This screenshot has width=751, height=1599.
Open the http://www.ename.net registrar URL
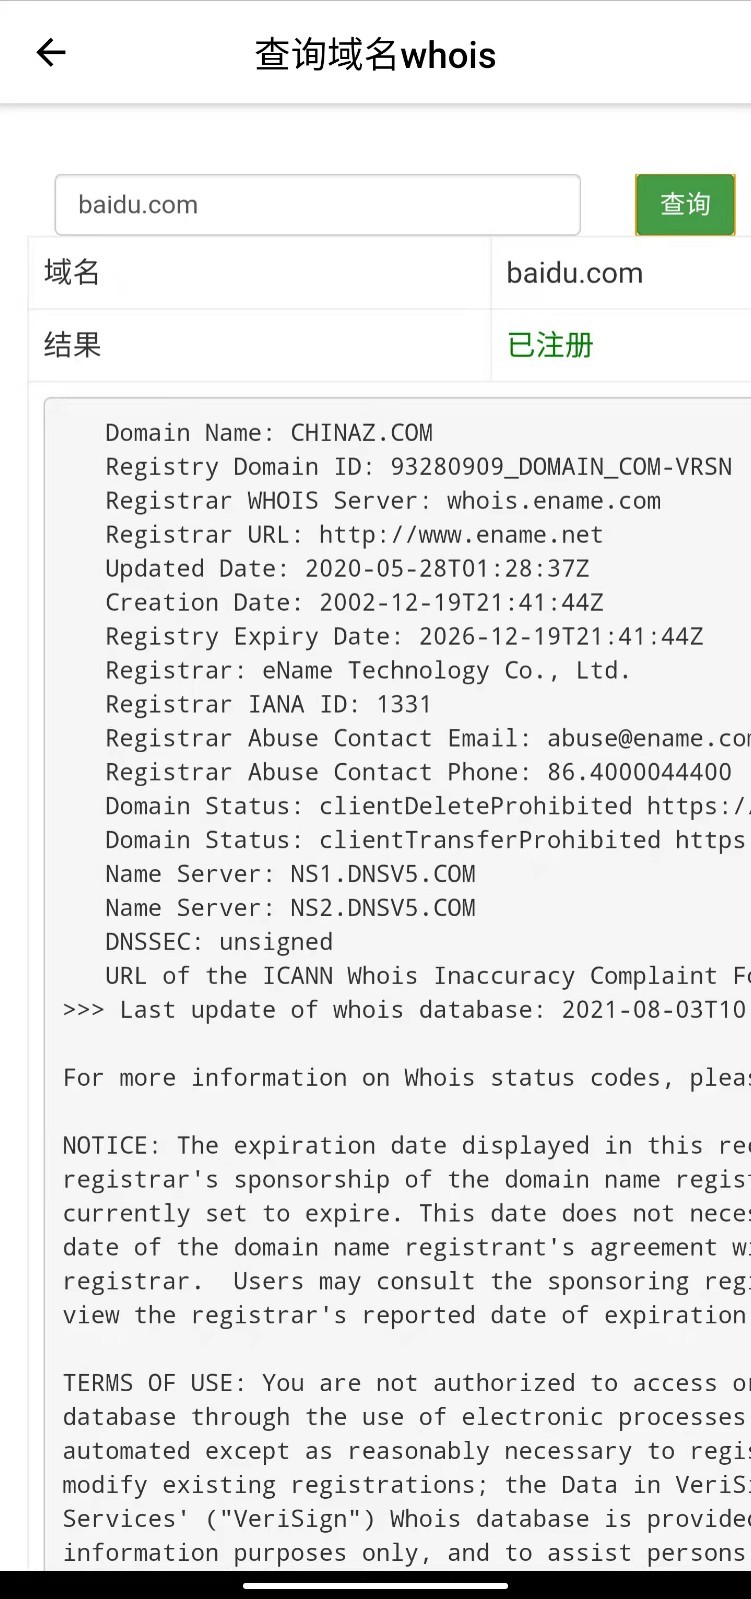tap(460, 535)
